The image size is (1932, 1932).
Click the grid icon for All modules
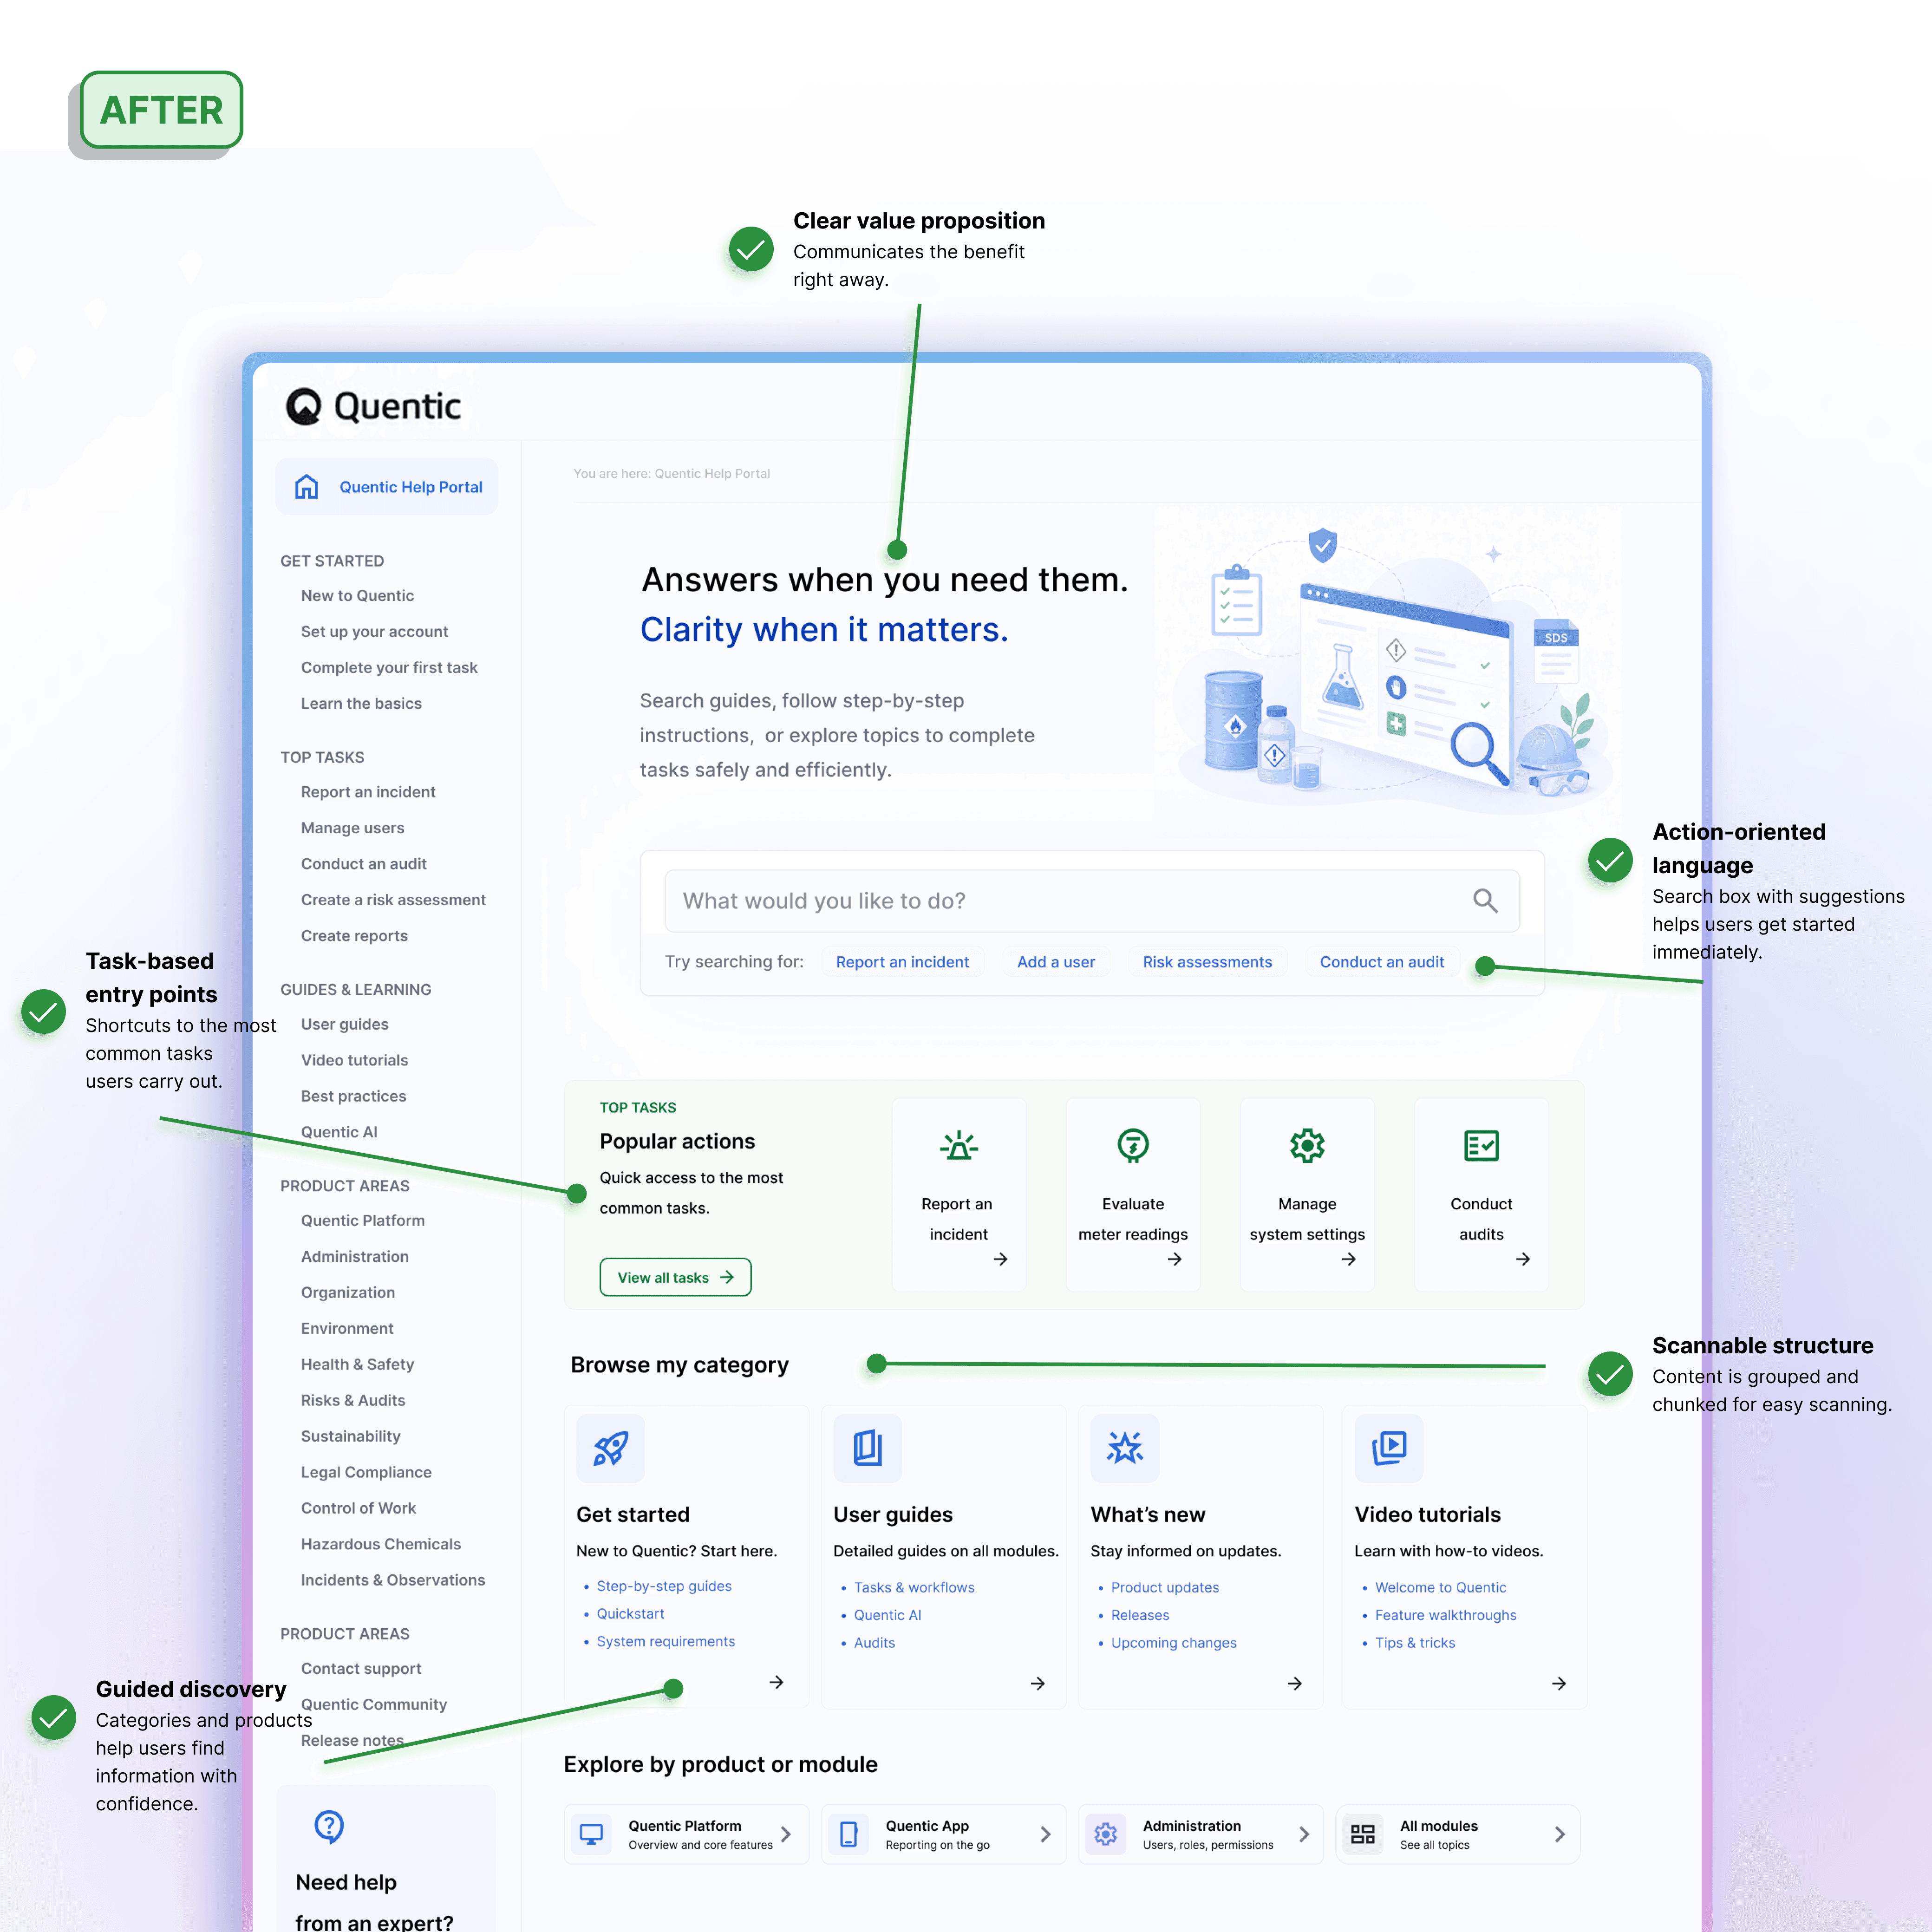click(1363, 1834)
